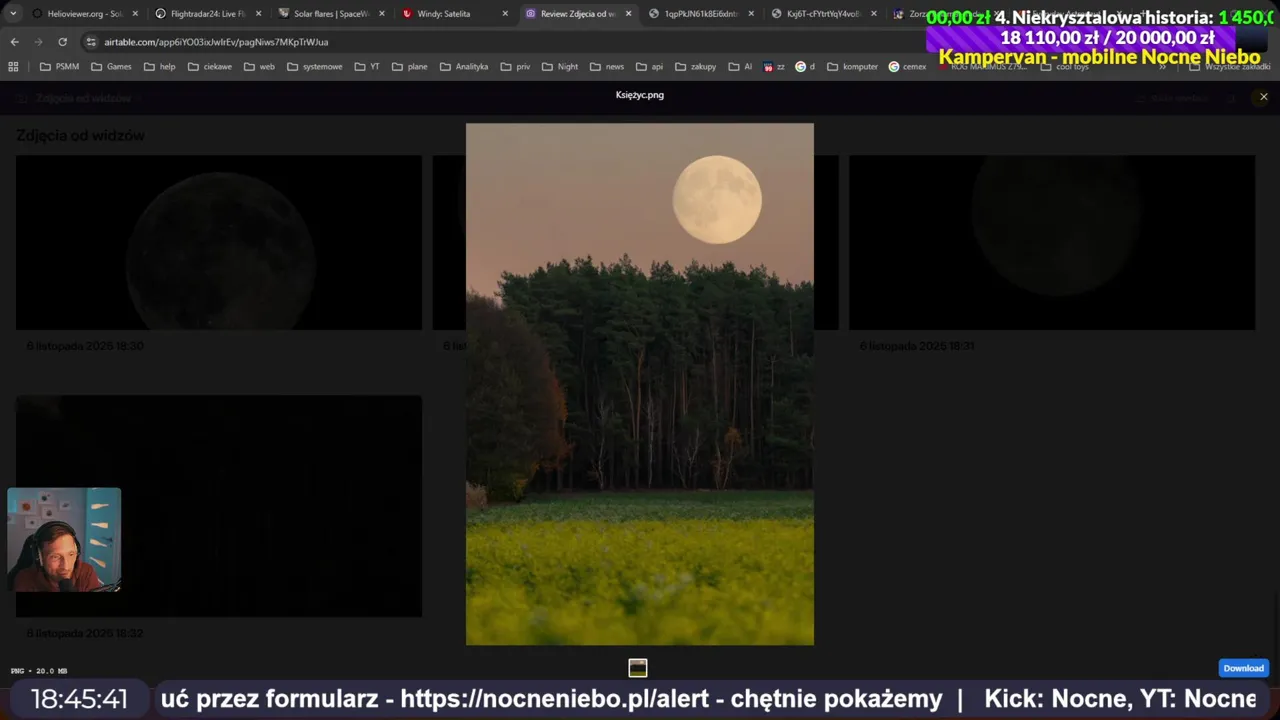The height and width of the screenshot is (720, 1280).
Task: Open the dark thumbnail dated 18:32
Action: click(x=219, y=506)
